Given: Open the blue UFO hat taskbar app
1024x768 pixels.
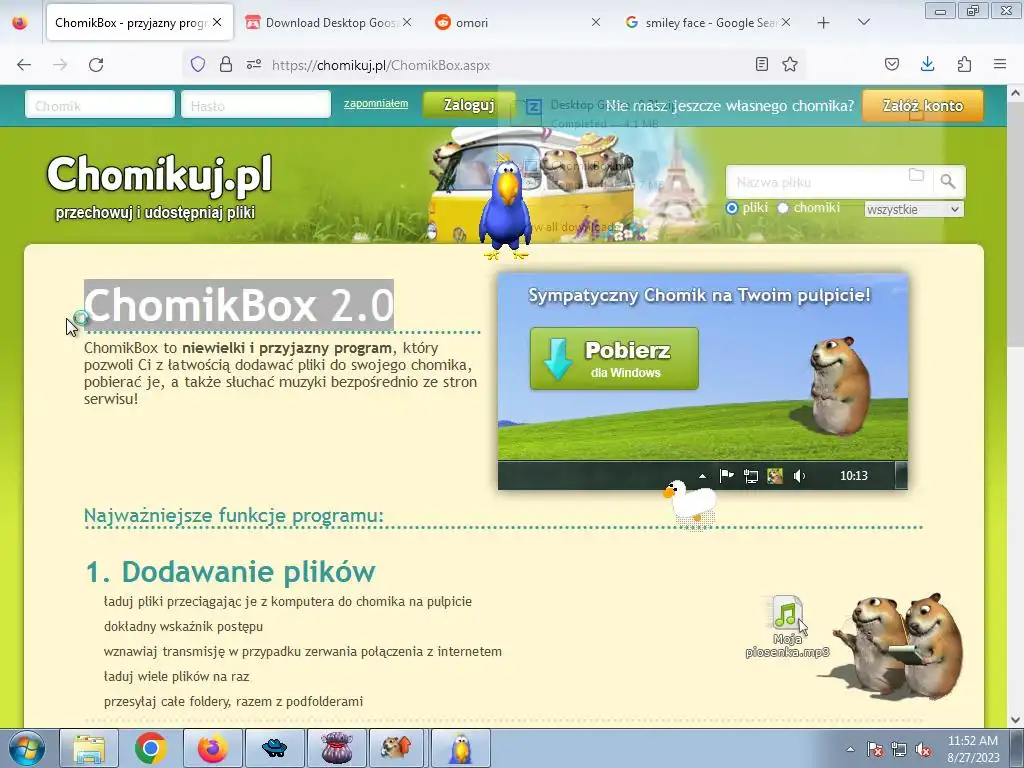Looking at the screenshot, I should (275, 748).
